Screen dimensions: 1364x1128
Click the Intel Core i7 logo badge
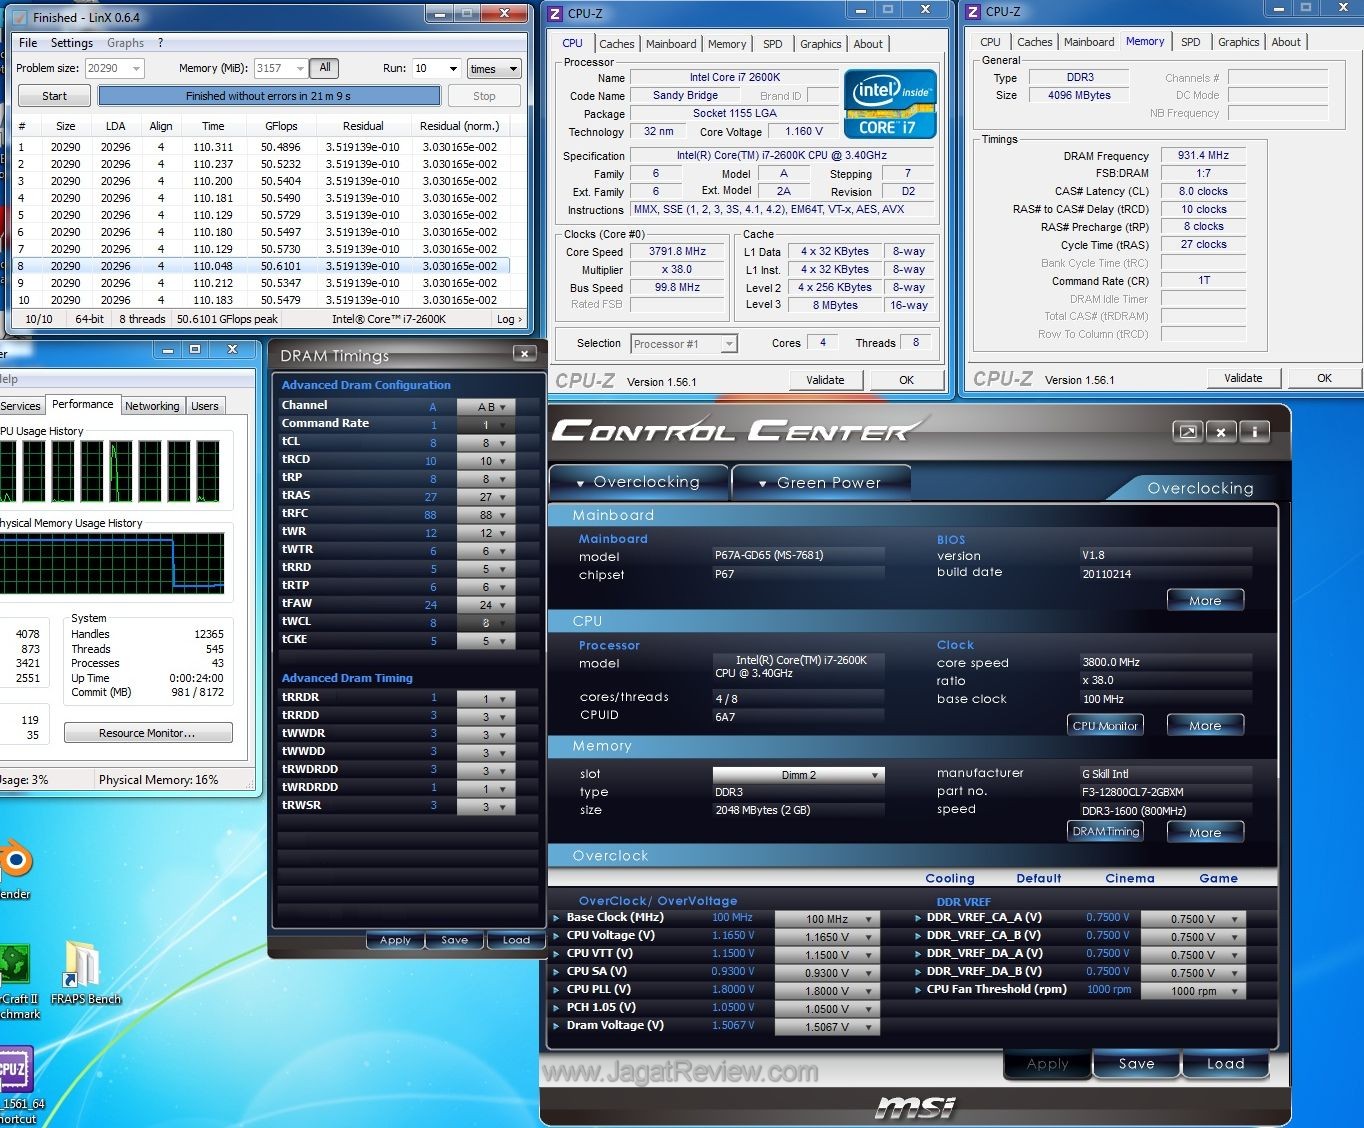[889, 103]
